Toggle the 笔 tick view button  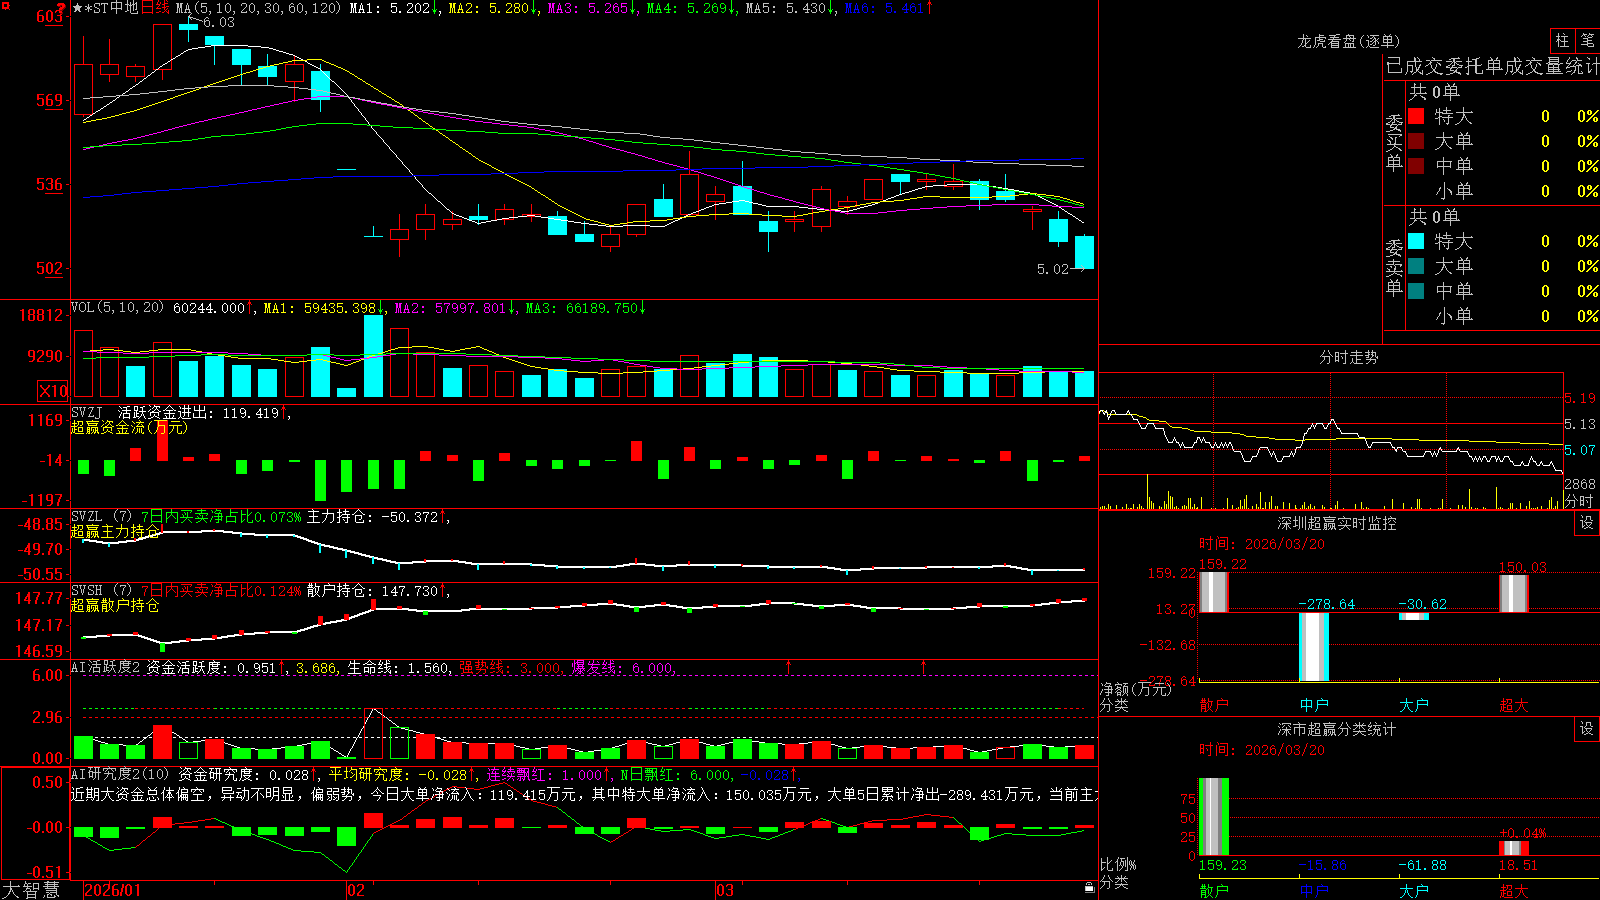pyautogui.click(x=1587, y=41)
